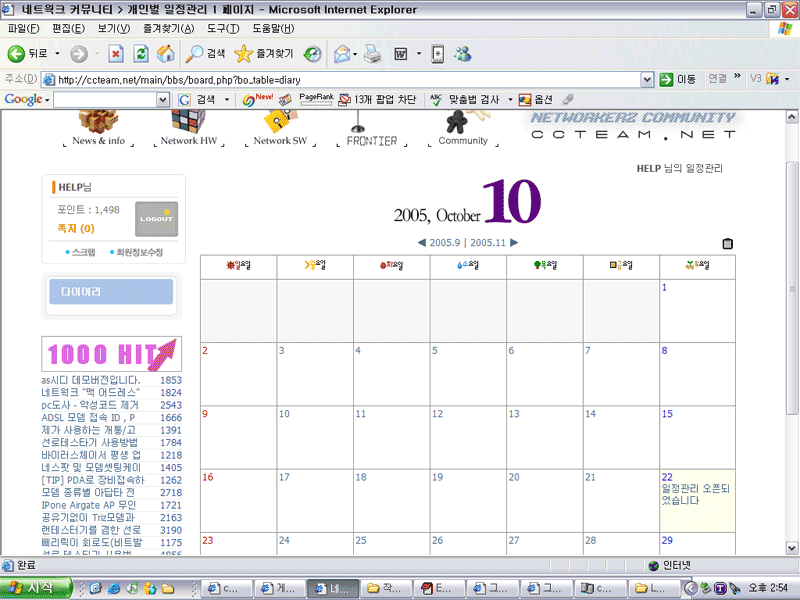The width and height of the screenshot is (800, 600).
Task: Expand the Edit button dropdown arrow
Action: 419,54
